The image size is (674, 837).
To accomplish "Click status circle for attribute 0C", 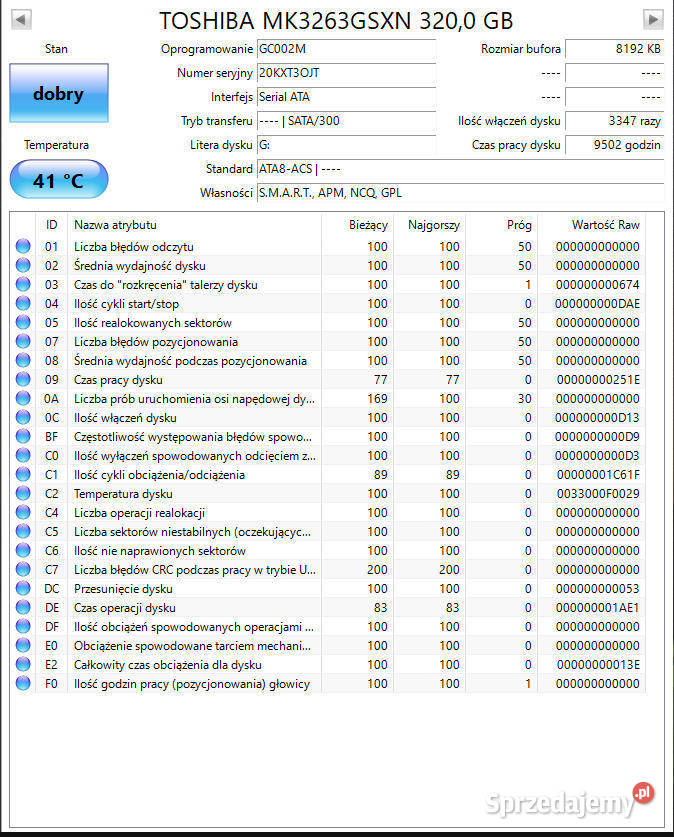I will coord(23,417).
